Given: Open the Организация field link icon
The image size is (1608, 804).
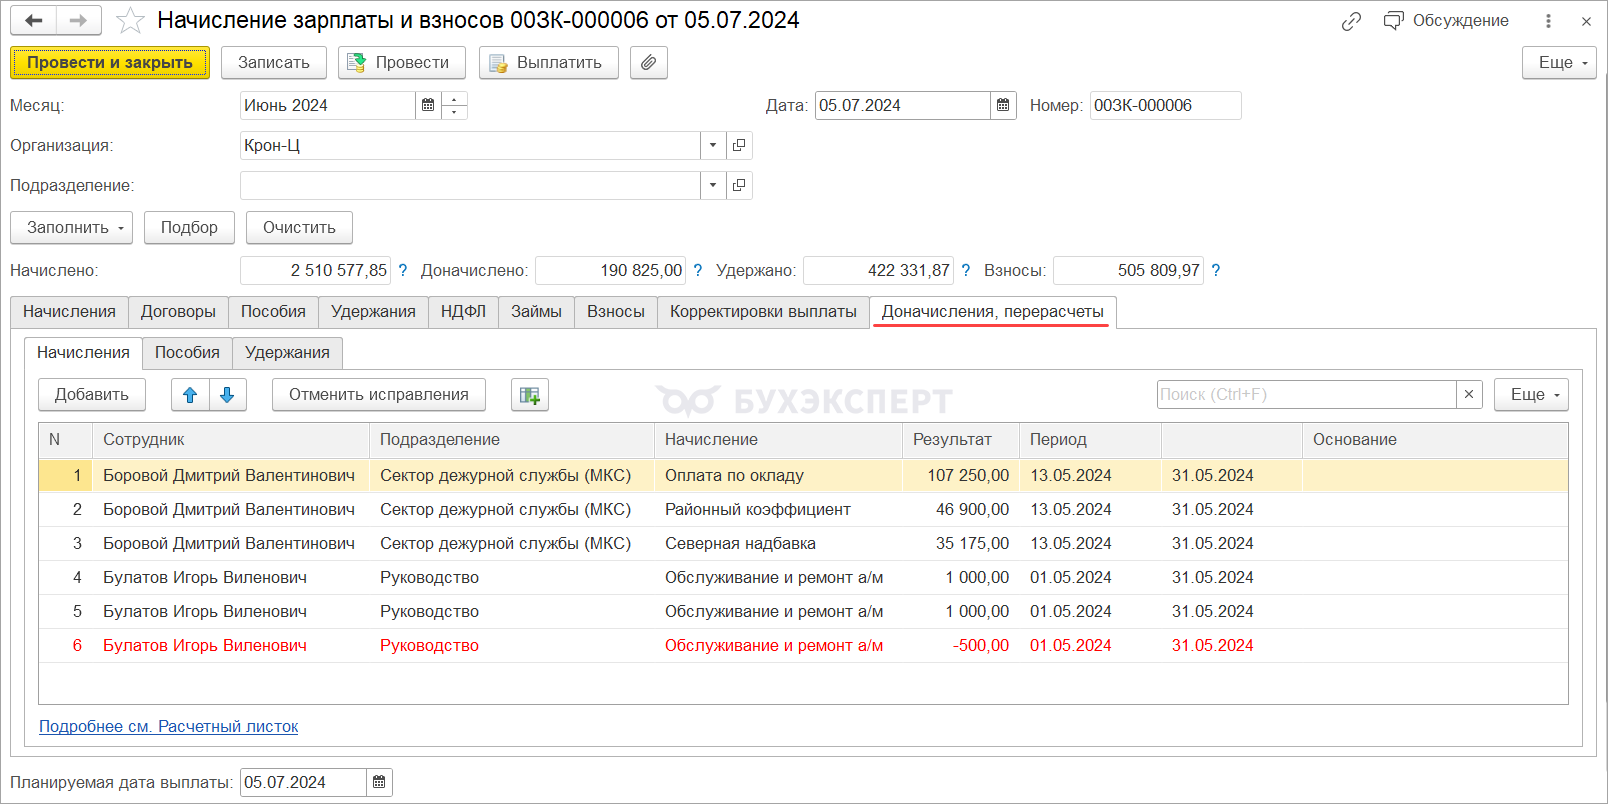Looking at the screenshot, I should pyautogui.click(x=739, y=145).
